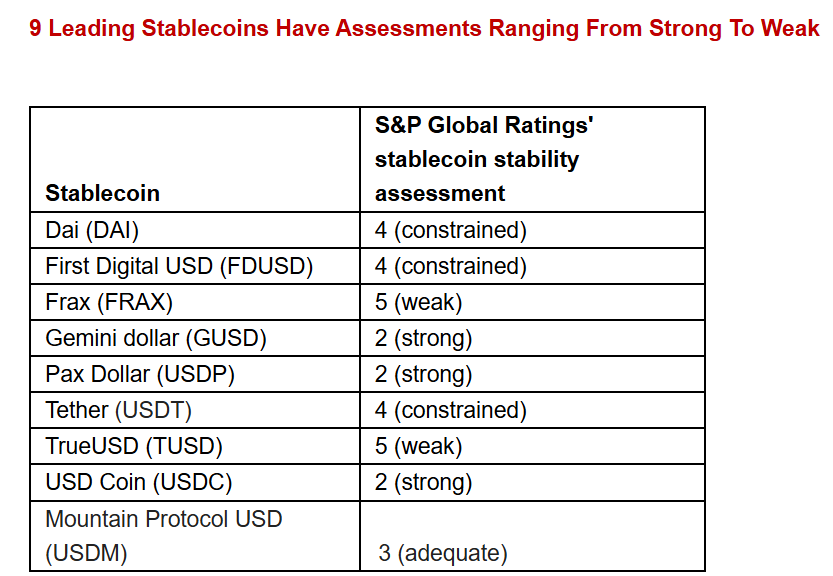Click the Gemini dollar (GUSD) cell
Viewport: 833px width, 576px height.
pos(156,338)
